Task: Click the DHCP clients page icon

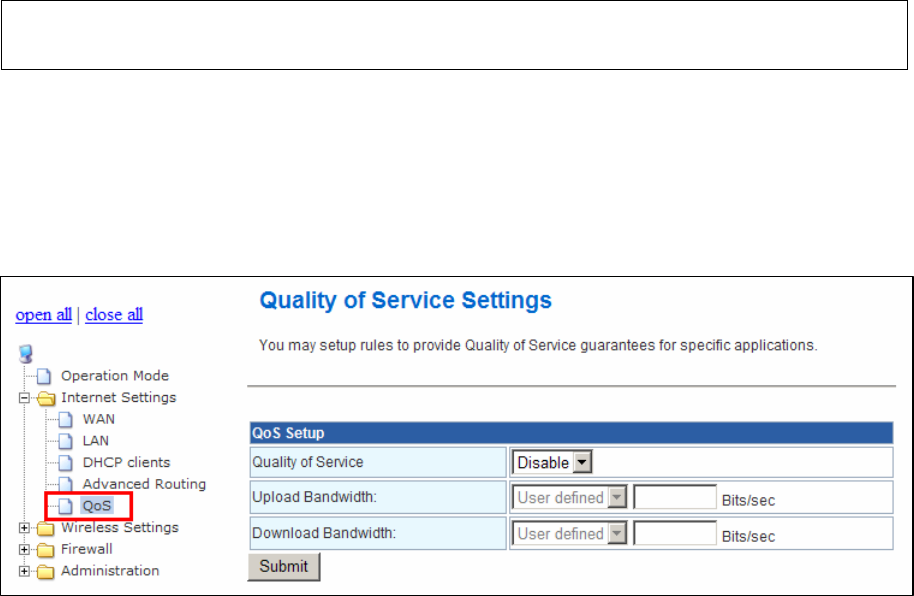Action: 66,462
